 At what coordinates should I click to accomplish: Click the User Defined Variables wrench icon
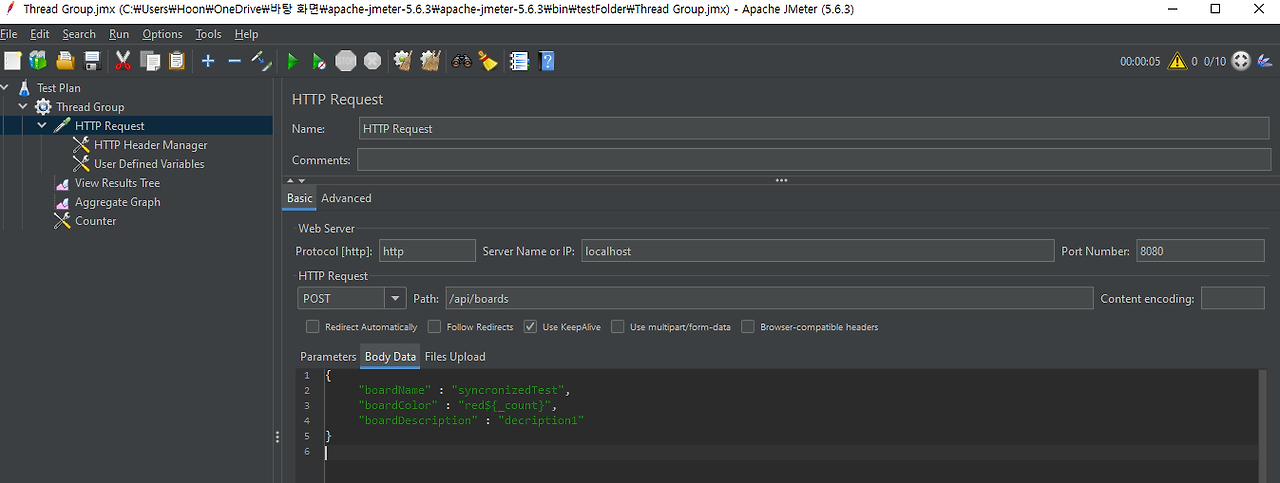click(81, 164)
